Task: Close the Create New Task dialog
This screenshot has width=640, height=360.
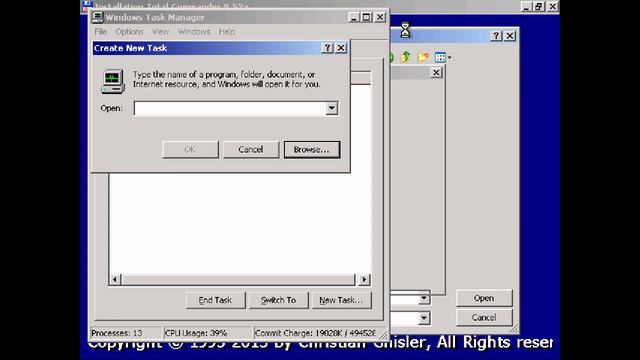Action: (341, 48)
